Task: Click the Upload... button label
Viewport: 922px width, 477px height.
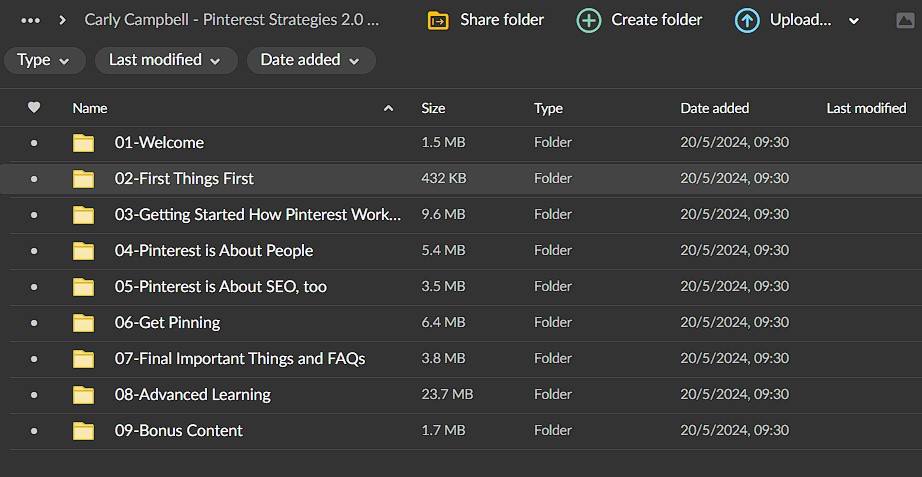Action: 801,20
